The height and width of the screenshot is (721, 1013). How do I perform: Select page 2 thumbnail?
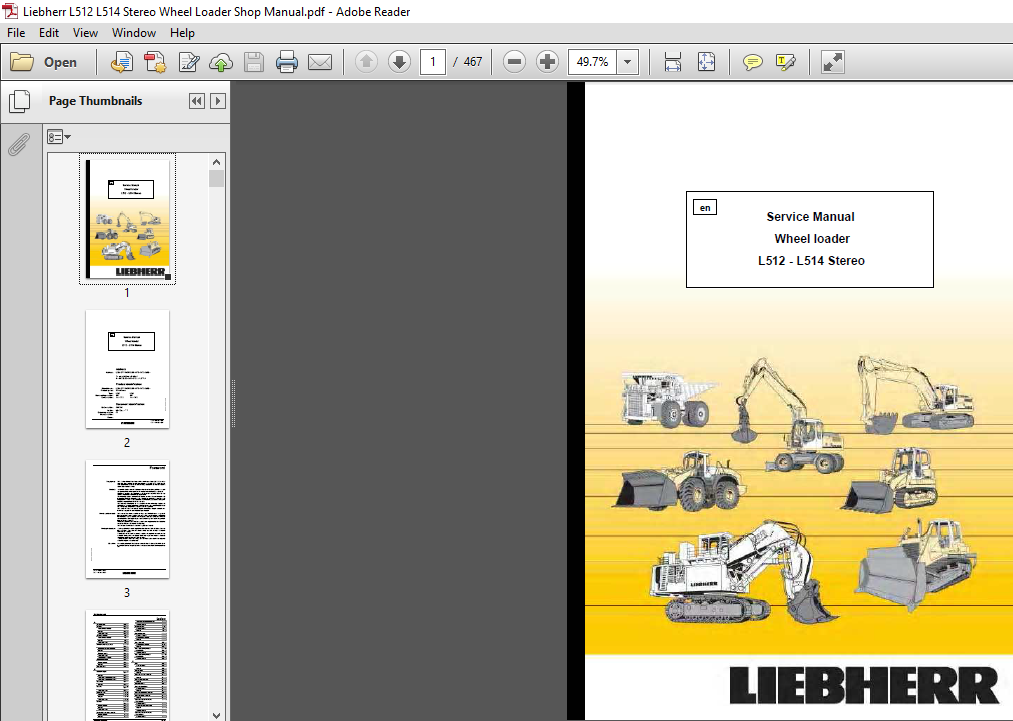pyautogui.click(x=127, y=369)
